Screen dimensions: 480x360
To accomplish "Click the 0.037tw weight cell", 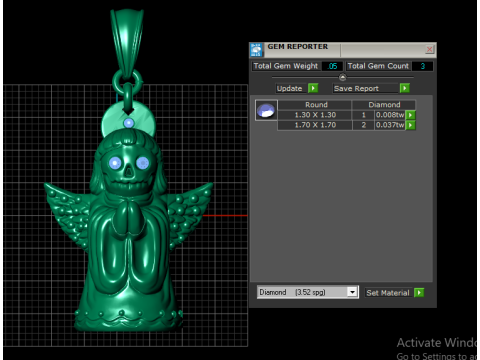I will [390, 125].
